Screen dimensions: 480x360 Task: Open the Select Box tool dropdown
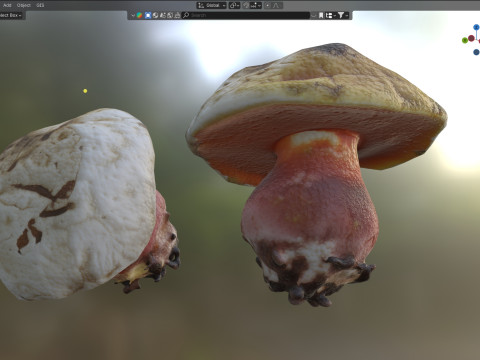(11, 15)
